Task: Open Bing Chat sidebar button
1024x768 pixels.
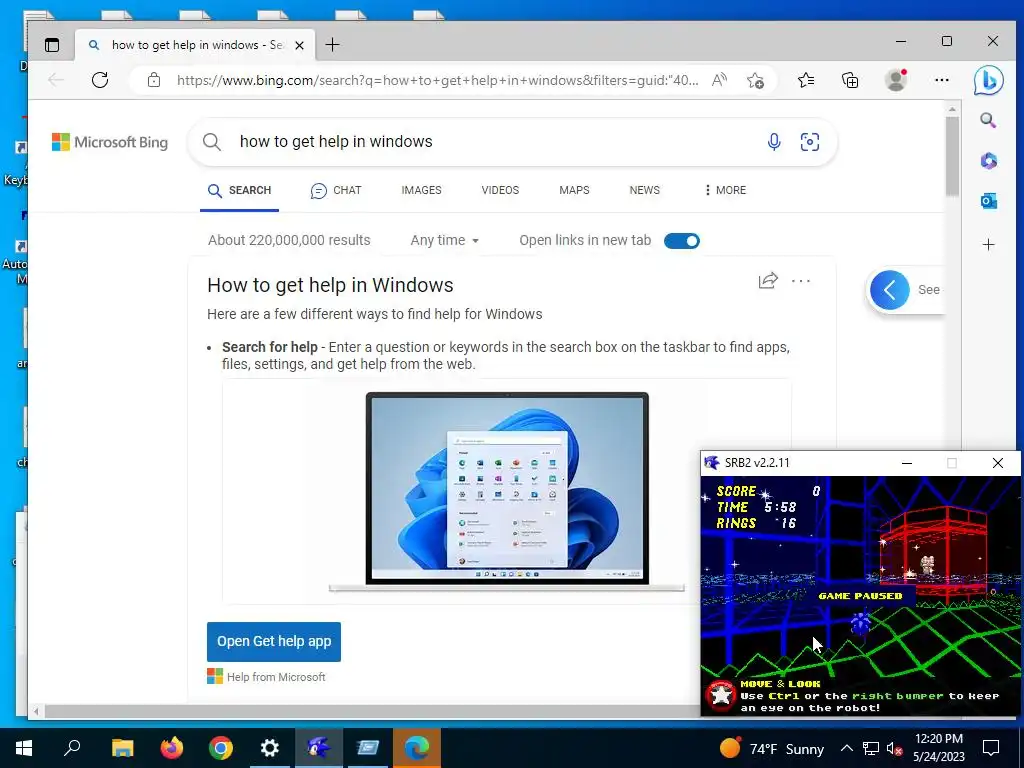Action: click(988, 80)
